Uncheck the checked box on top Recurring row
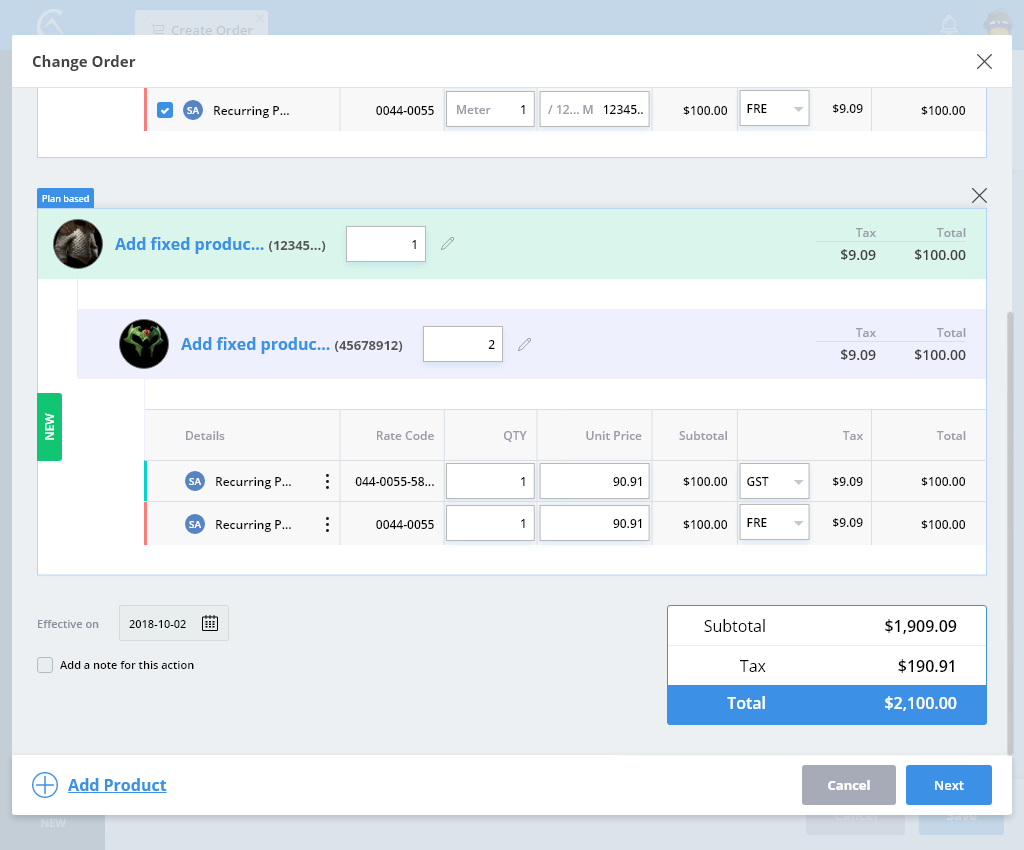This screenshot has height=850, width=1024. pyautogui.click(x=165, y=110)
